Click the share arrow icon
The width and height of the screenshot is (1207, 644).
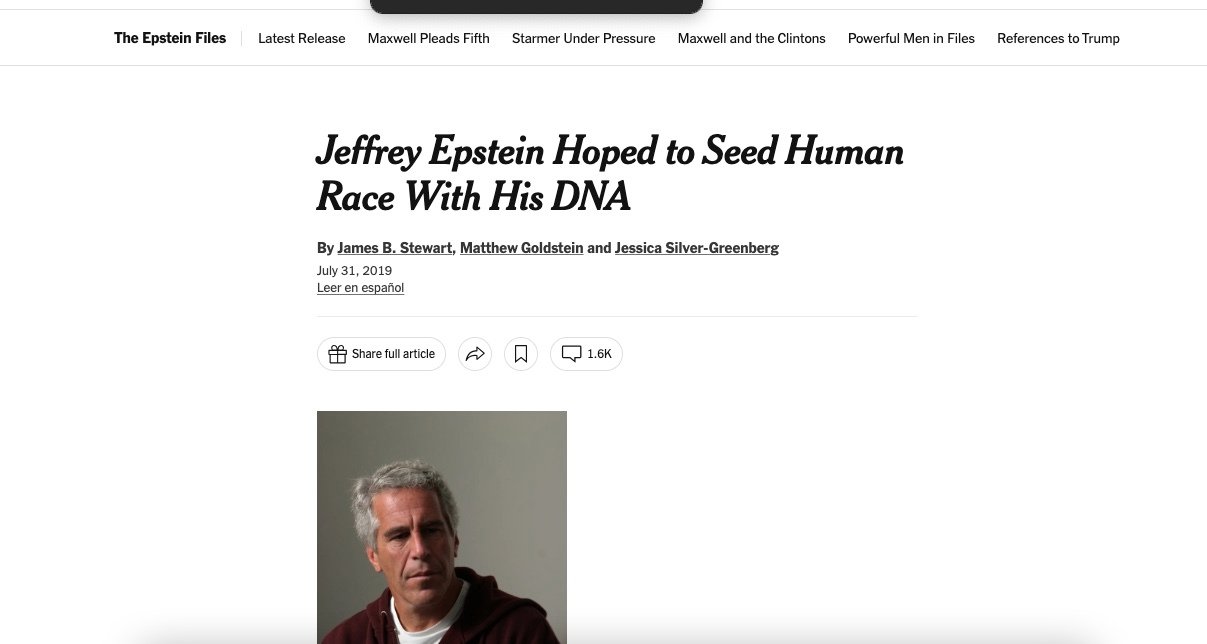pyautogui.click(x=475, y=354)
